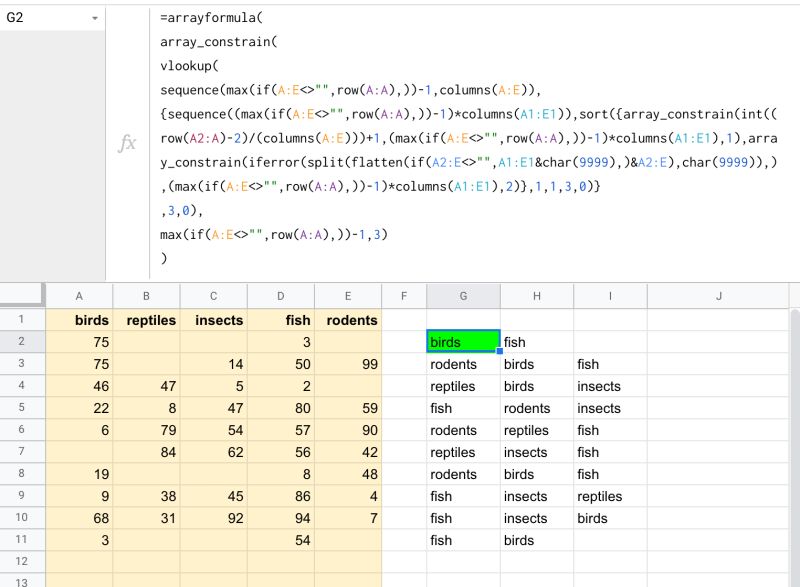Select column A header
The image size is (800, 587).
pos(79,296)
